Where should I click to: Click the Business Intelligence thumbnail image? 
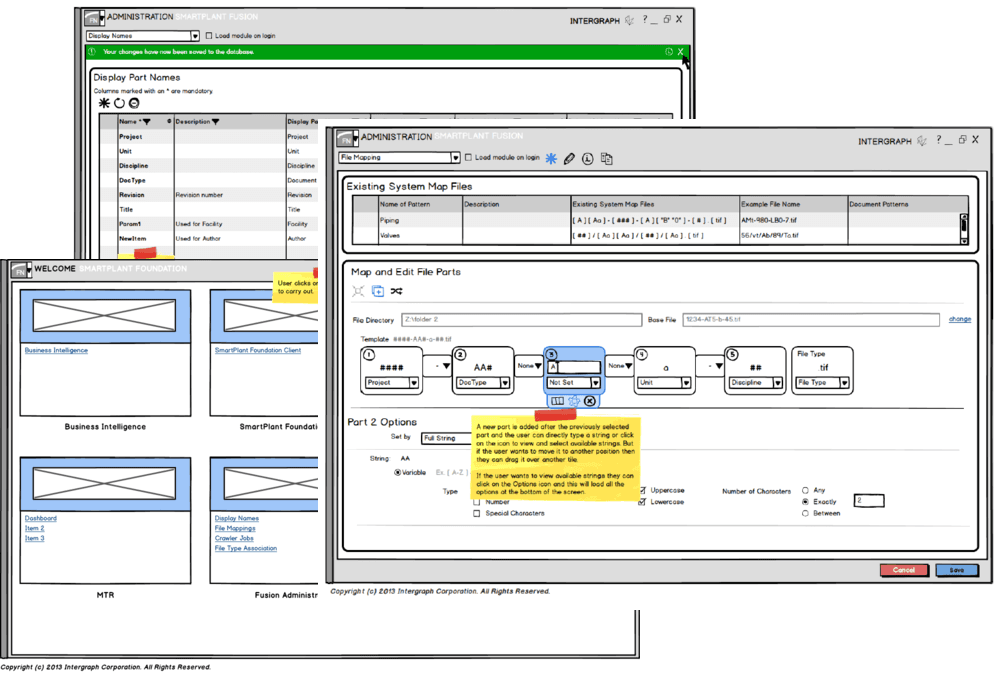[x=105, y=316]
